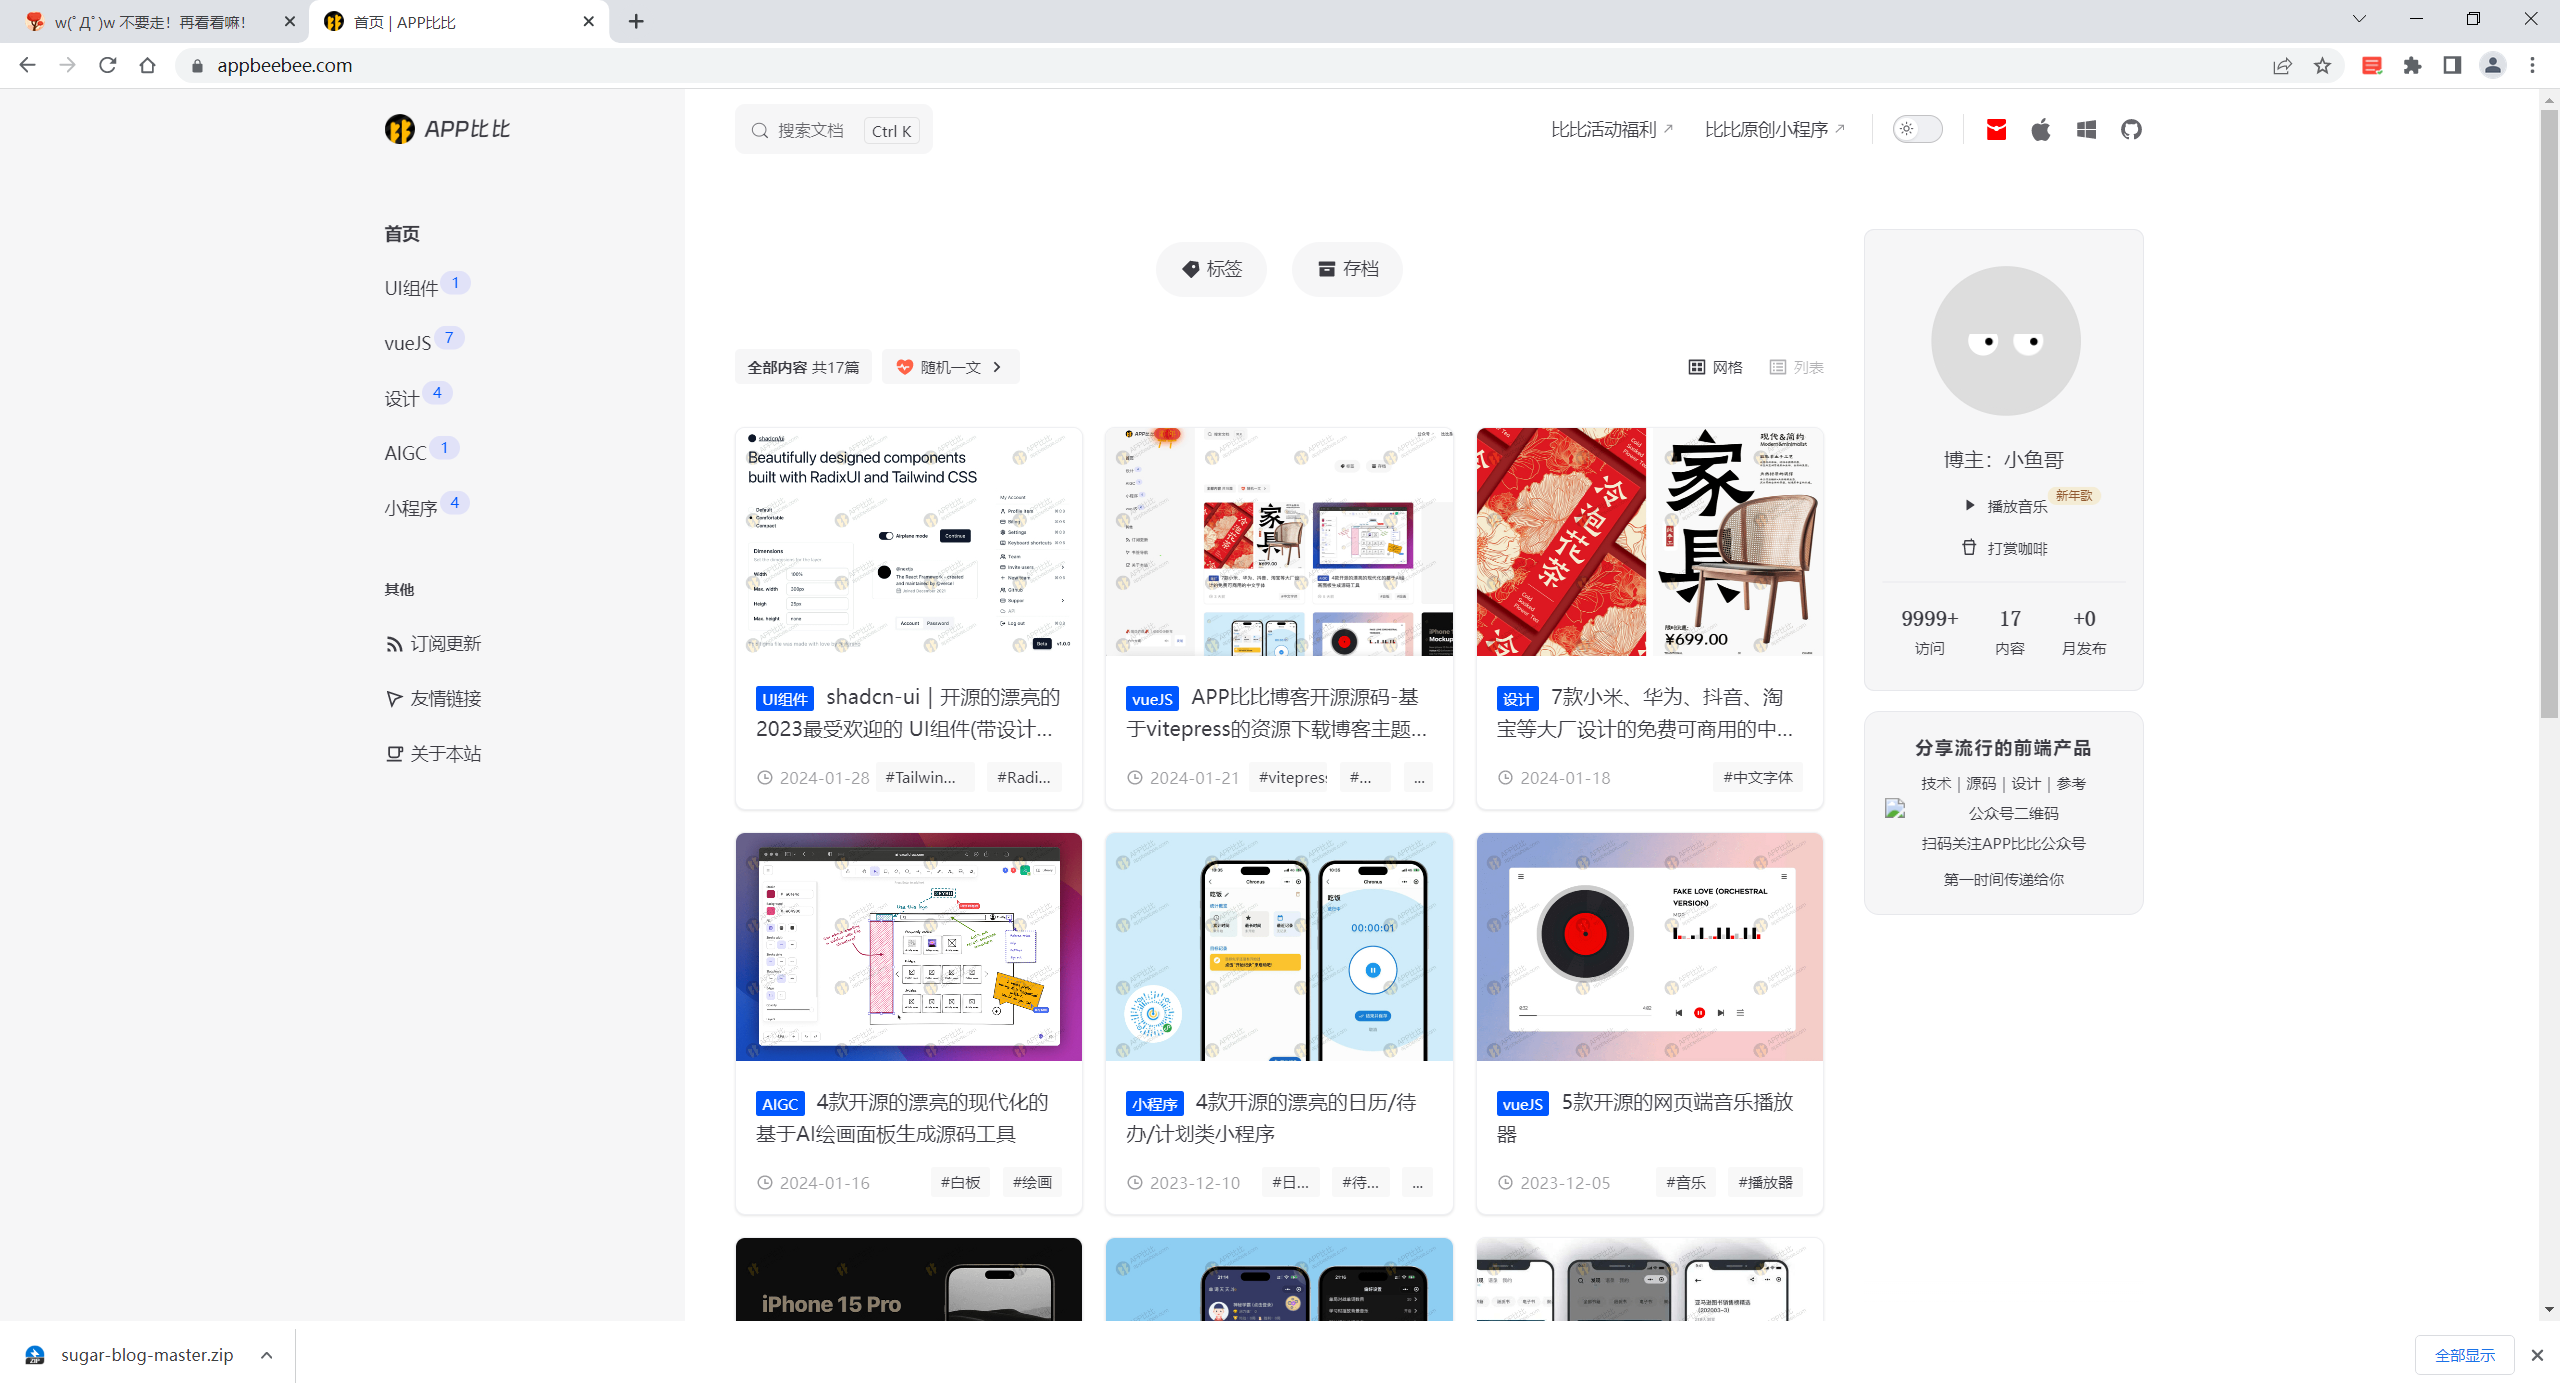
Task: Close the downloads bar
Action: pyautogui.click(x=2537, y=1355)
